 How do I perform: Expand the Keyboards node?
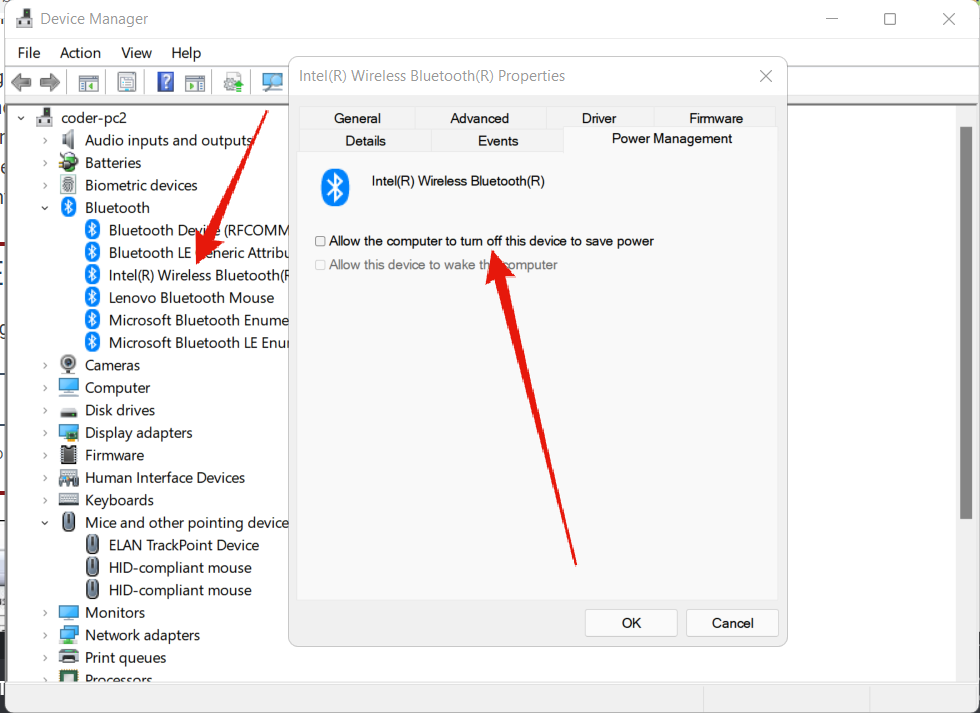(45, 500)
